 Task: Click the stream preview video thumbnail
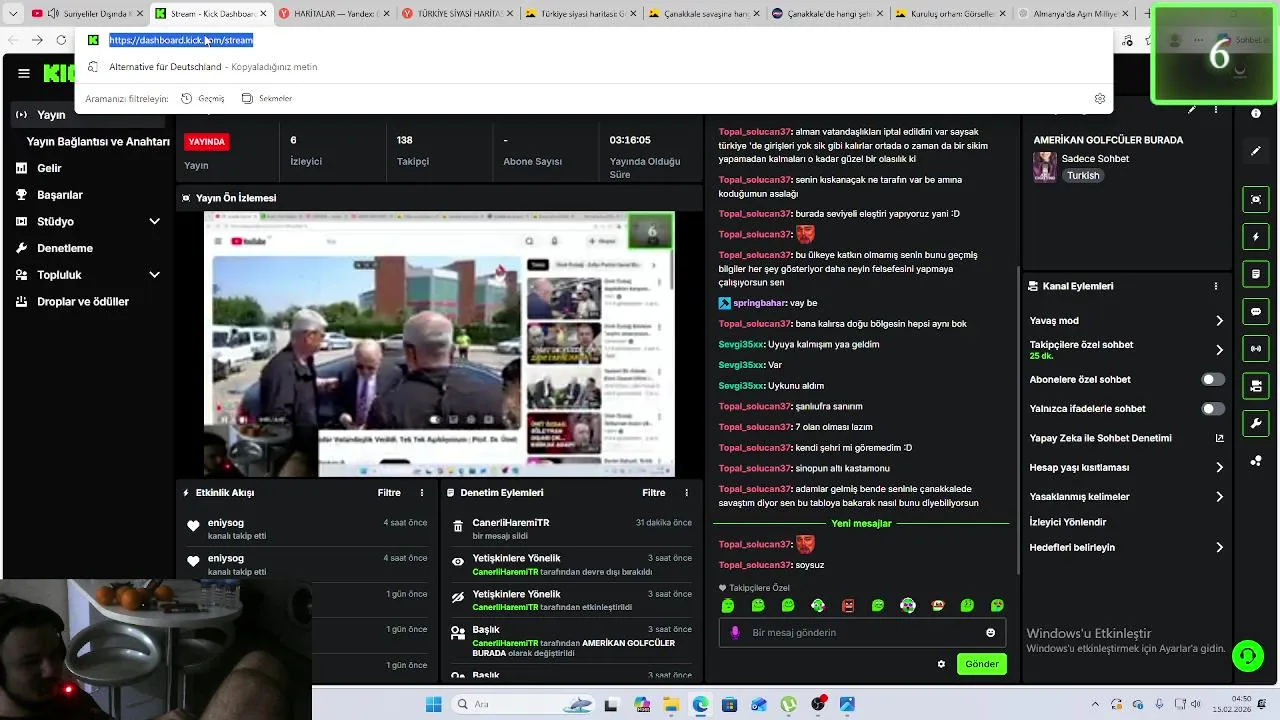(439, 344)
